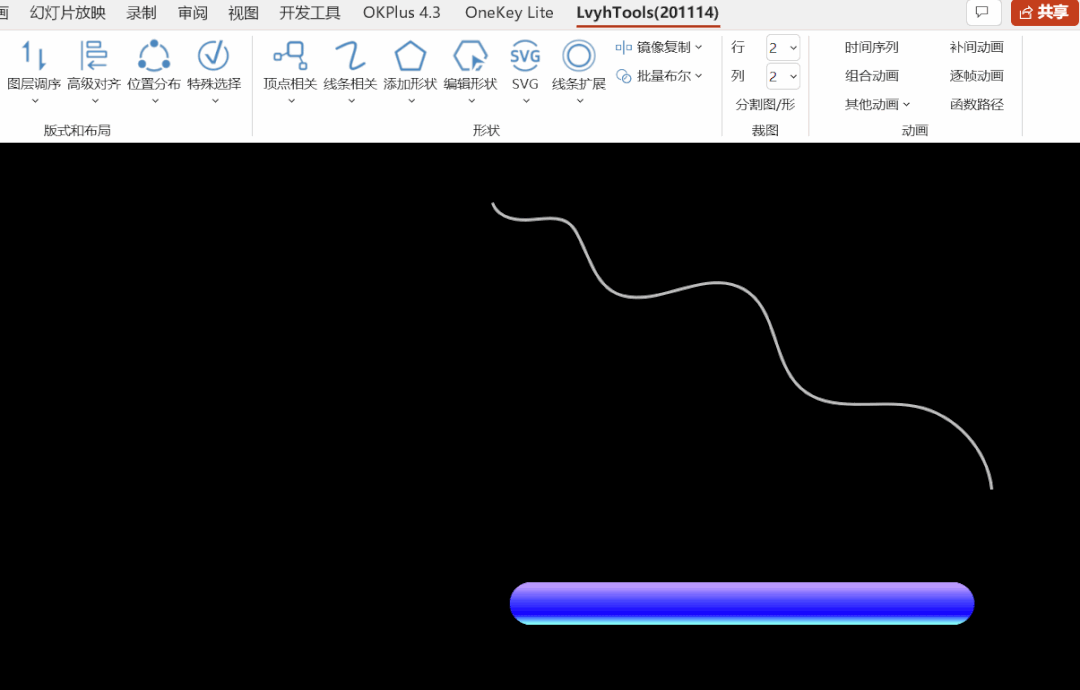This screenshot has width=1080, height=690.
Task: Open the 特殊选择 special selection tool
Action: (214, 67)
